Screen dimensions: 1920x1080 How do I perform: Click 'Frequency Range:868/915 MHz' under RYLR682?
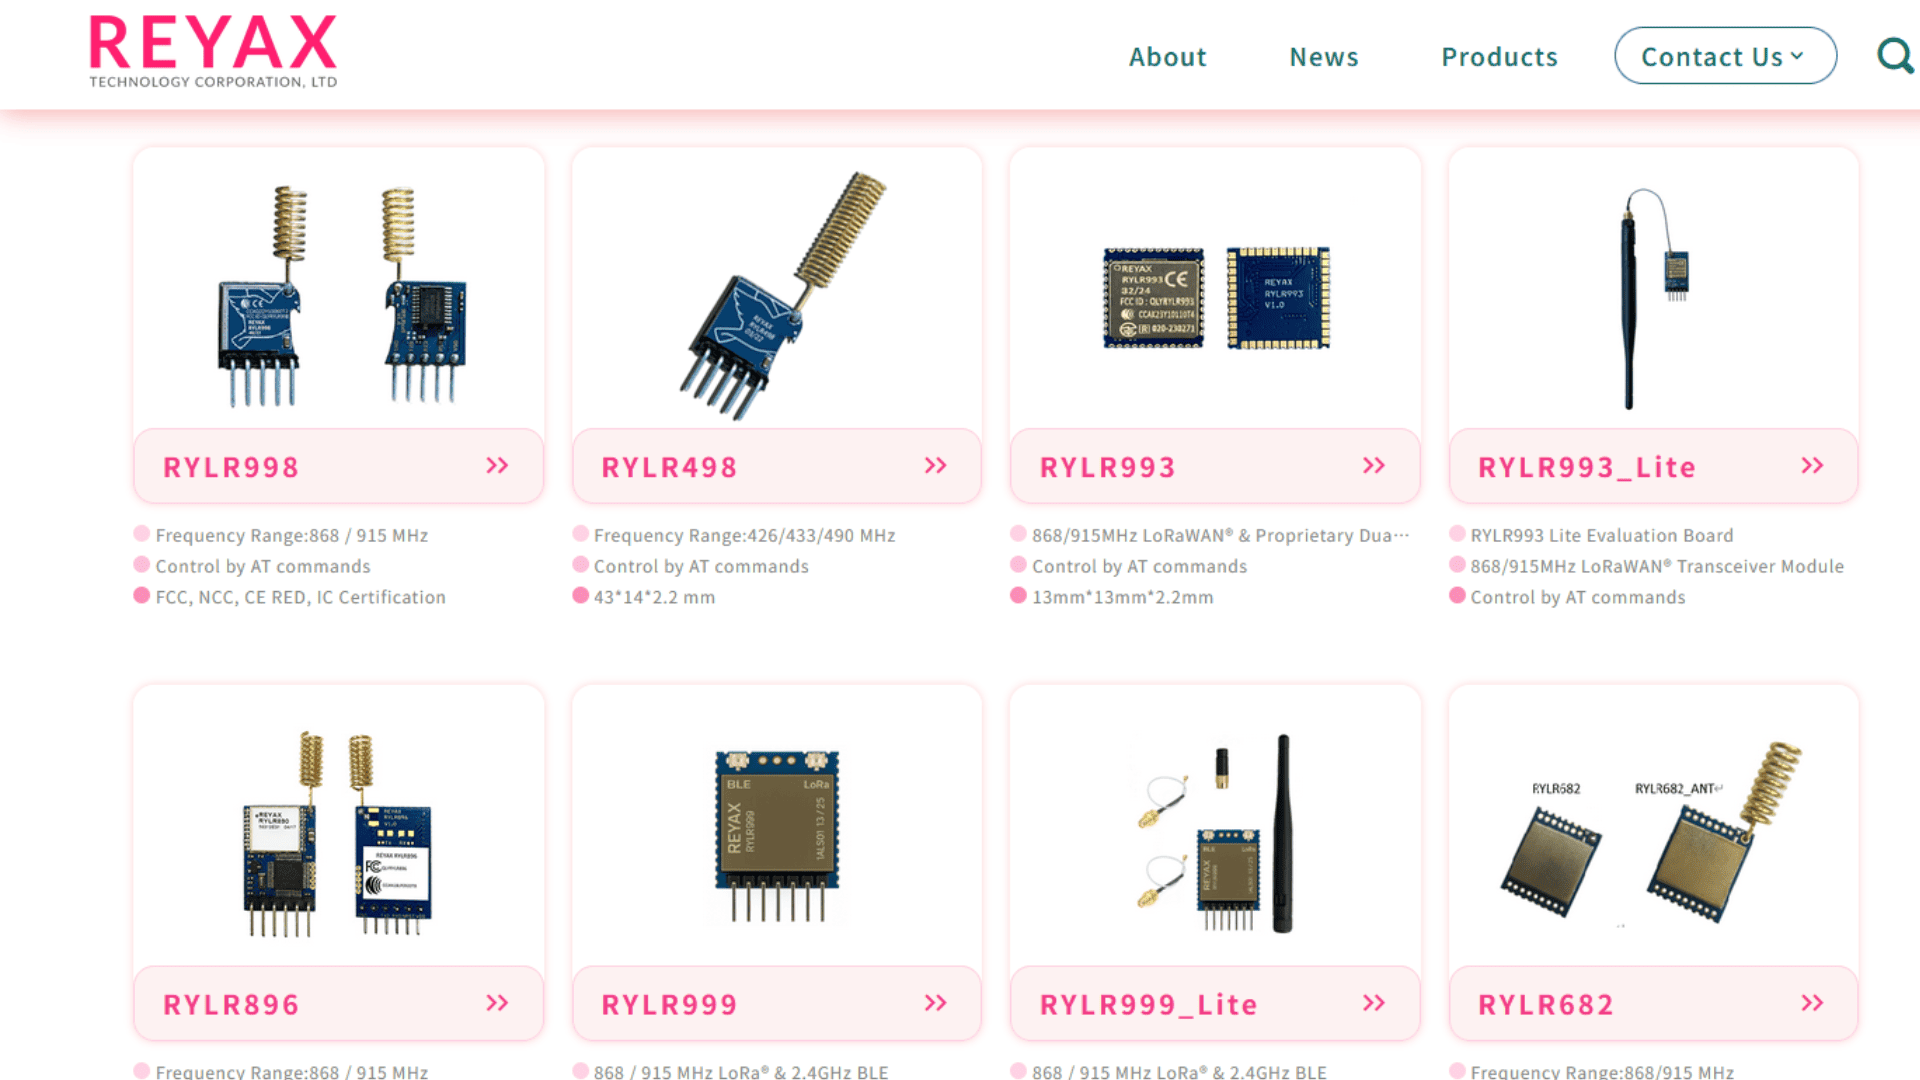pos(1601,1071)
